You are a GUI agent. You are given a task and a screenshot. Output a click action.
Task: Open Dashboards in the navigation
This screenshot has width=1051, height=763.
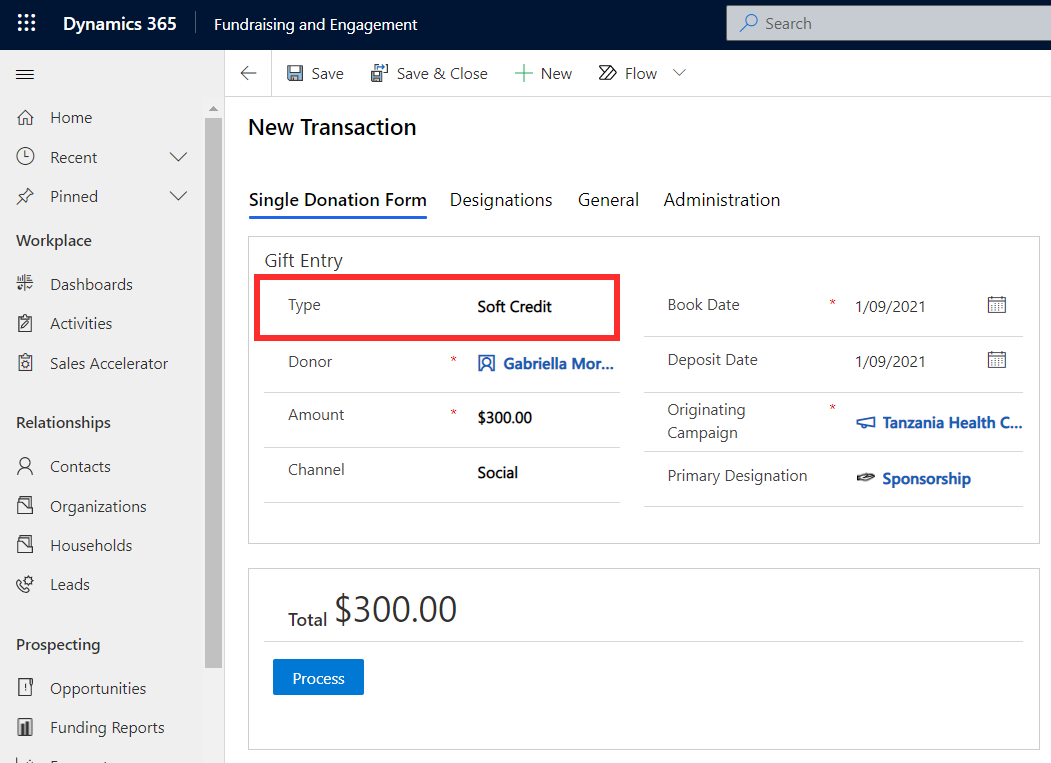pos(91,284)
